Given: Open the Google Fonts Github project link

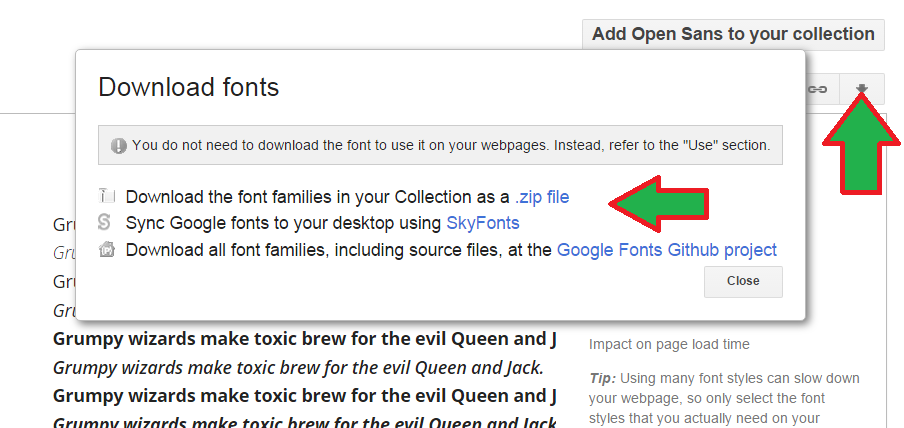Looking at the screenshot, I should tap(666, 250).
